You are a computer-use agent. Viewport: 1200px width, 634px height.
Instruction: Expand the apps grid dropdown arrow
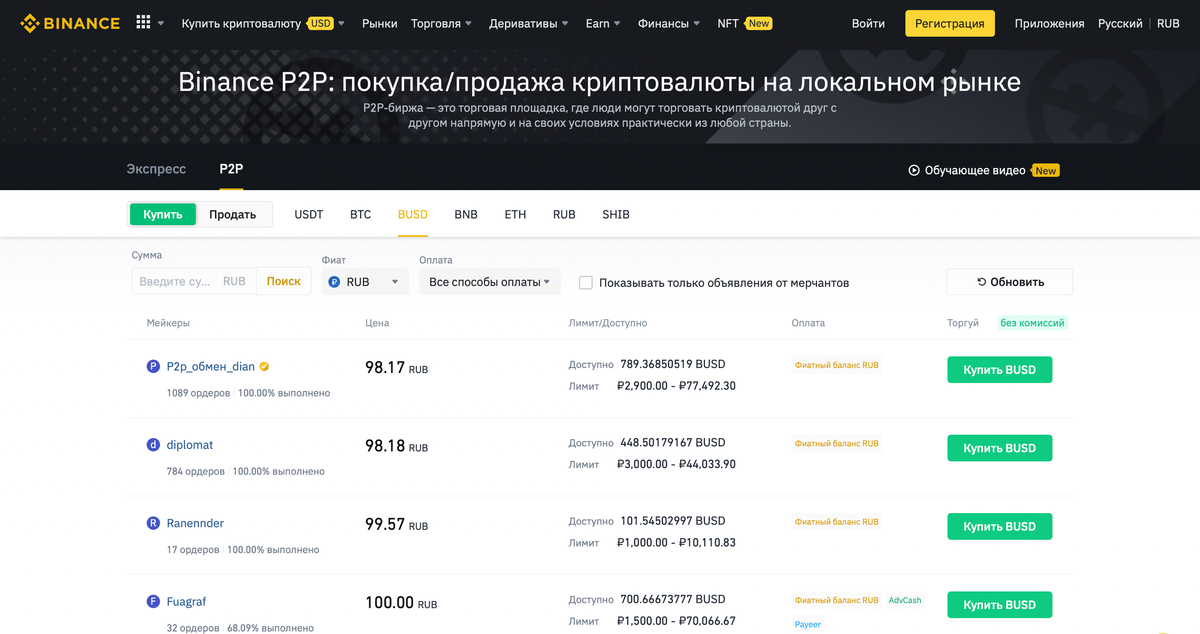click(161, 23)
